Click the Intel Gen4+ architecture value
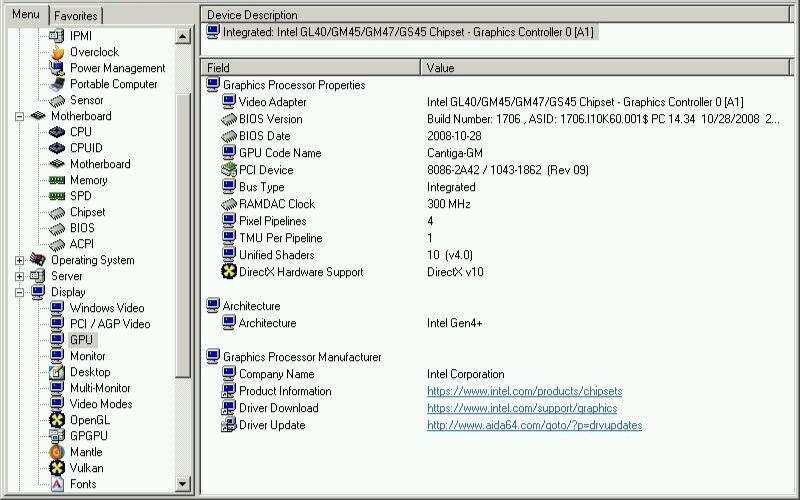This screenshot has width=800, height=500. point(455,323)
